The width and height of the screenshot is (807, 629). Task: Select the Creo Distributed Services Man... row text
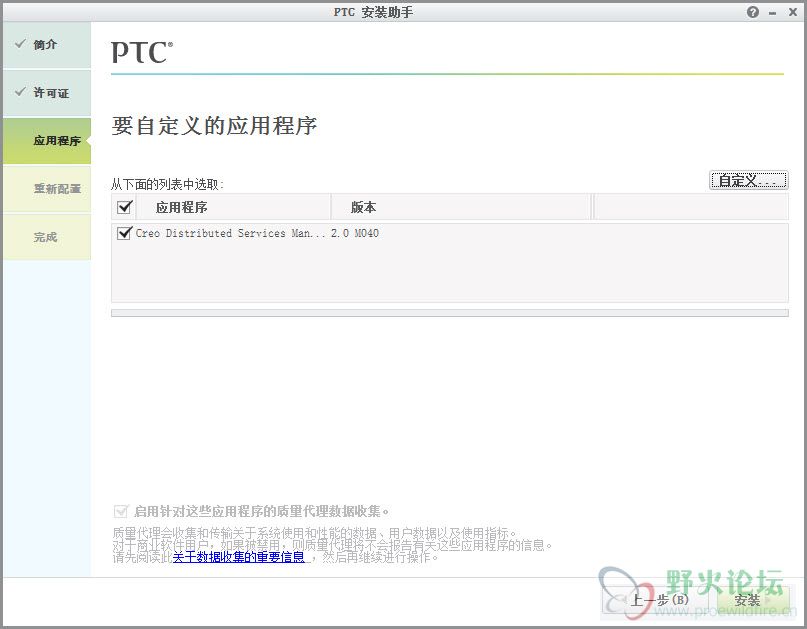pos(230,233)
